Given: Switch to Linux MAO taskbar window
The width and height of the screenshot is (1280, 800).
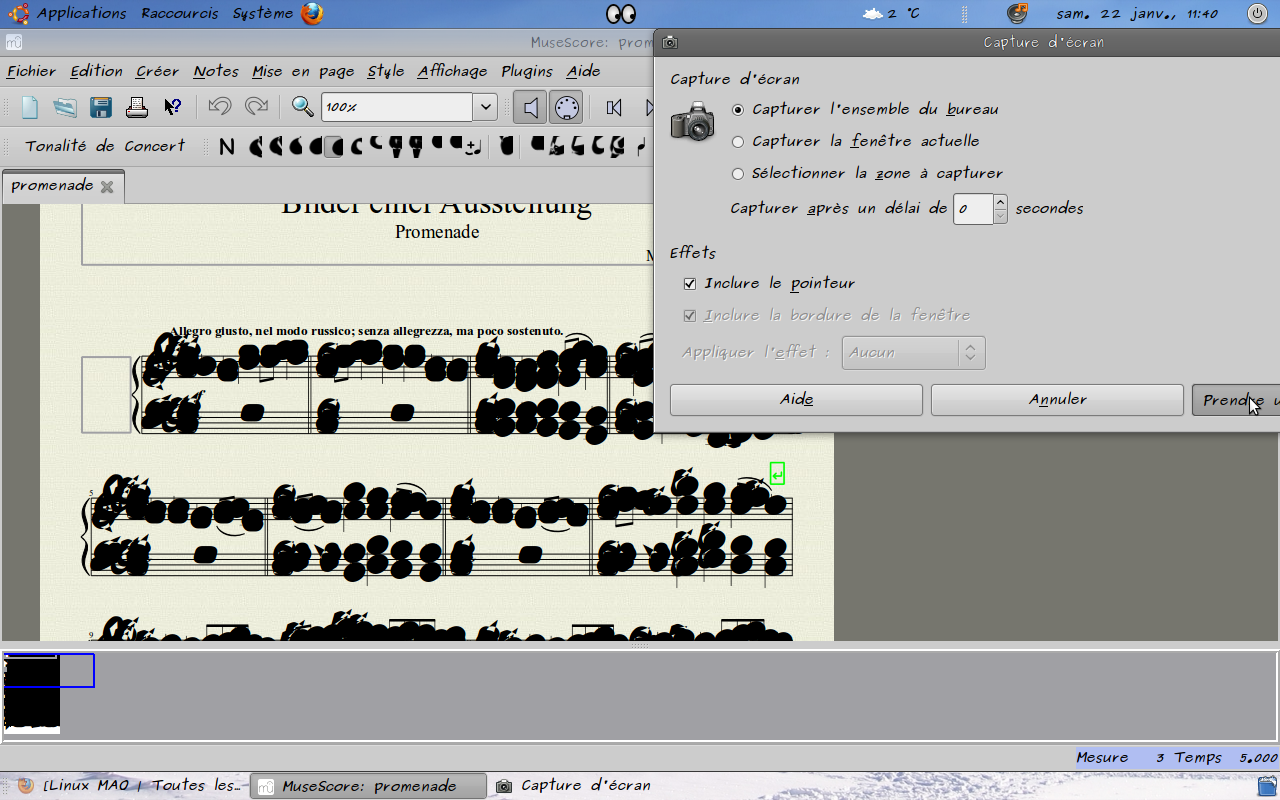Looking at the screenshot, I should coord(130,786).
